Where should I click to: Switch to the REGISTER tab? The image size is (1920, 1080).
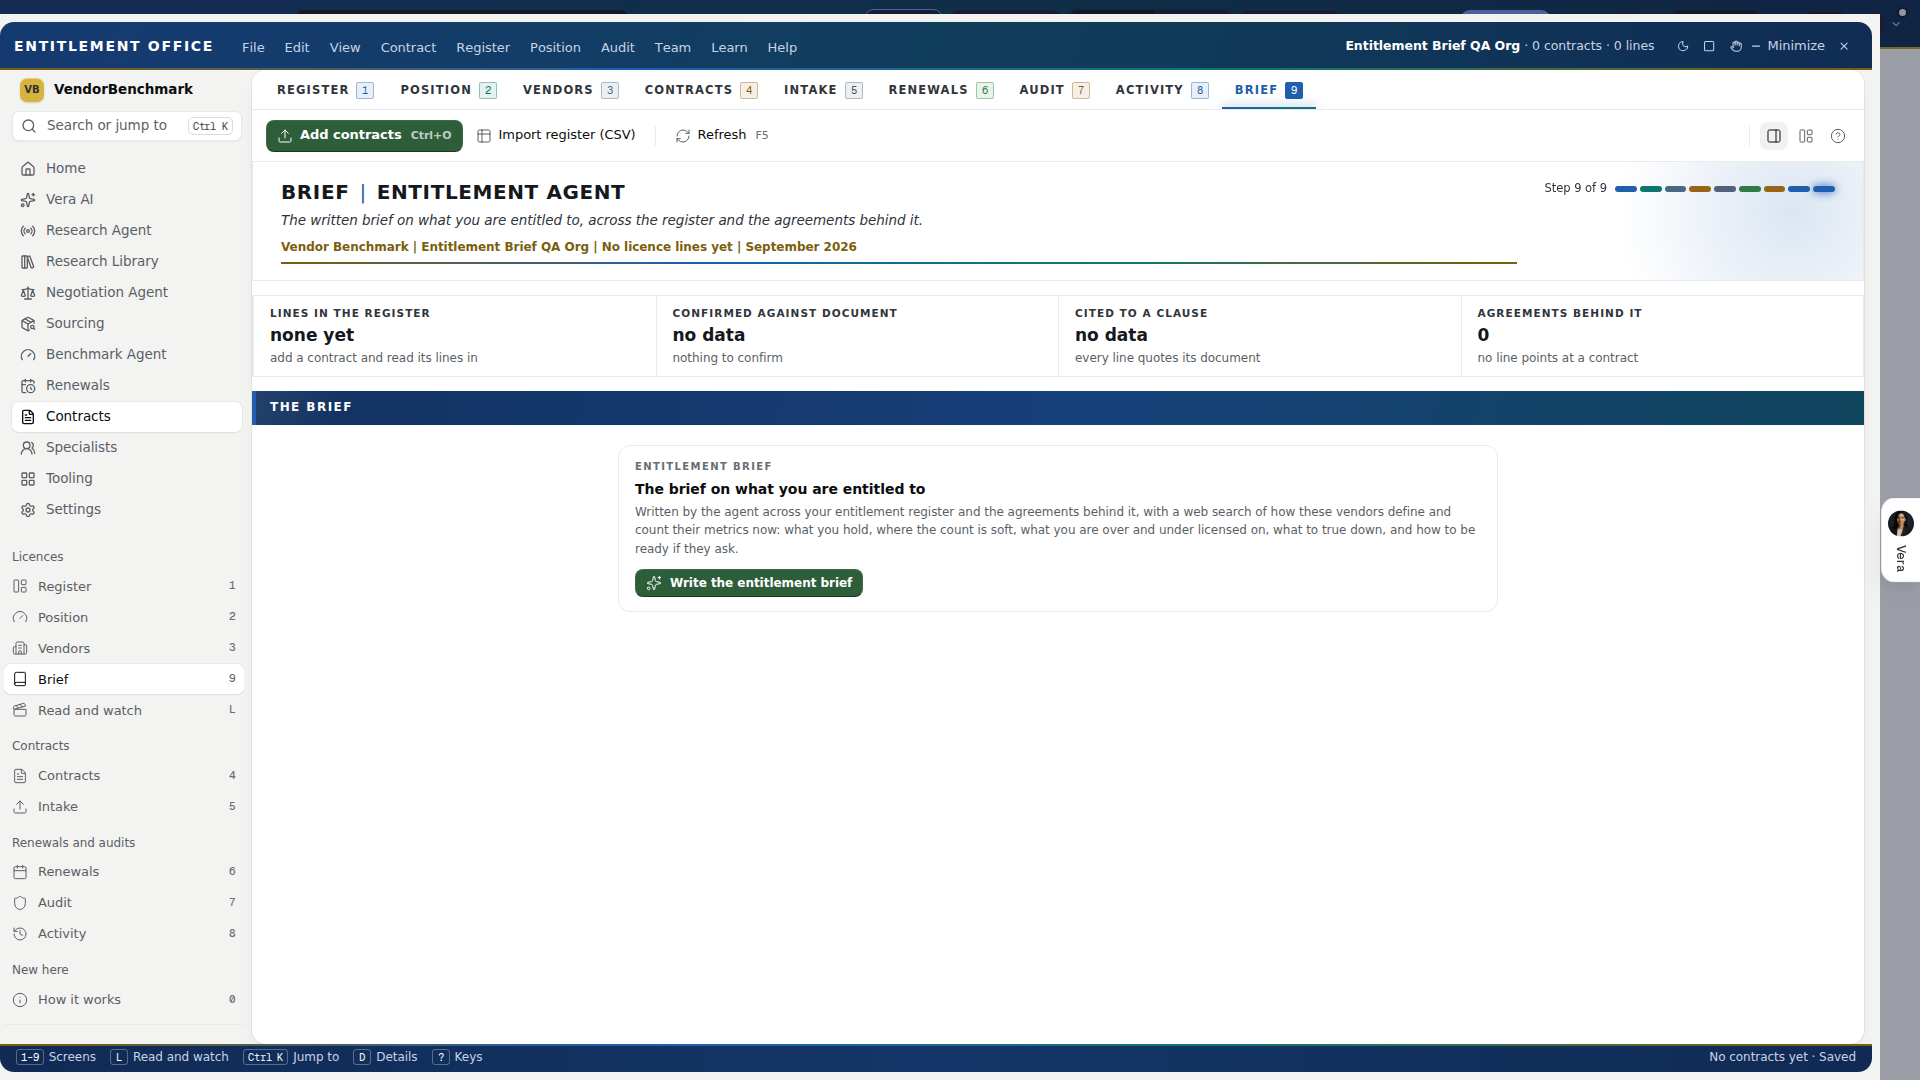(325, 90)
